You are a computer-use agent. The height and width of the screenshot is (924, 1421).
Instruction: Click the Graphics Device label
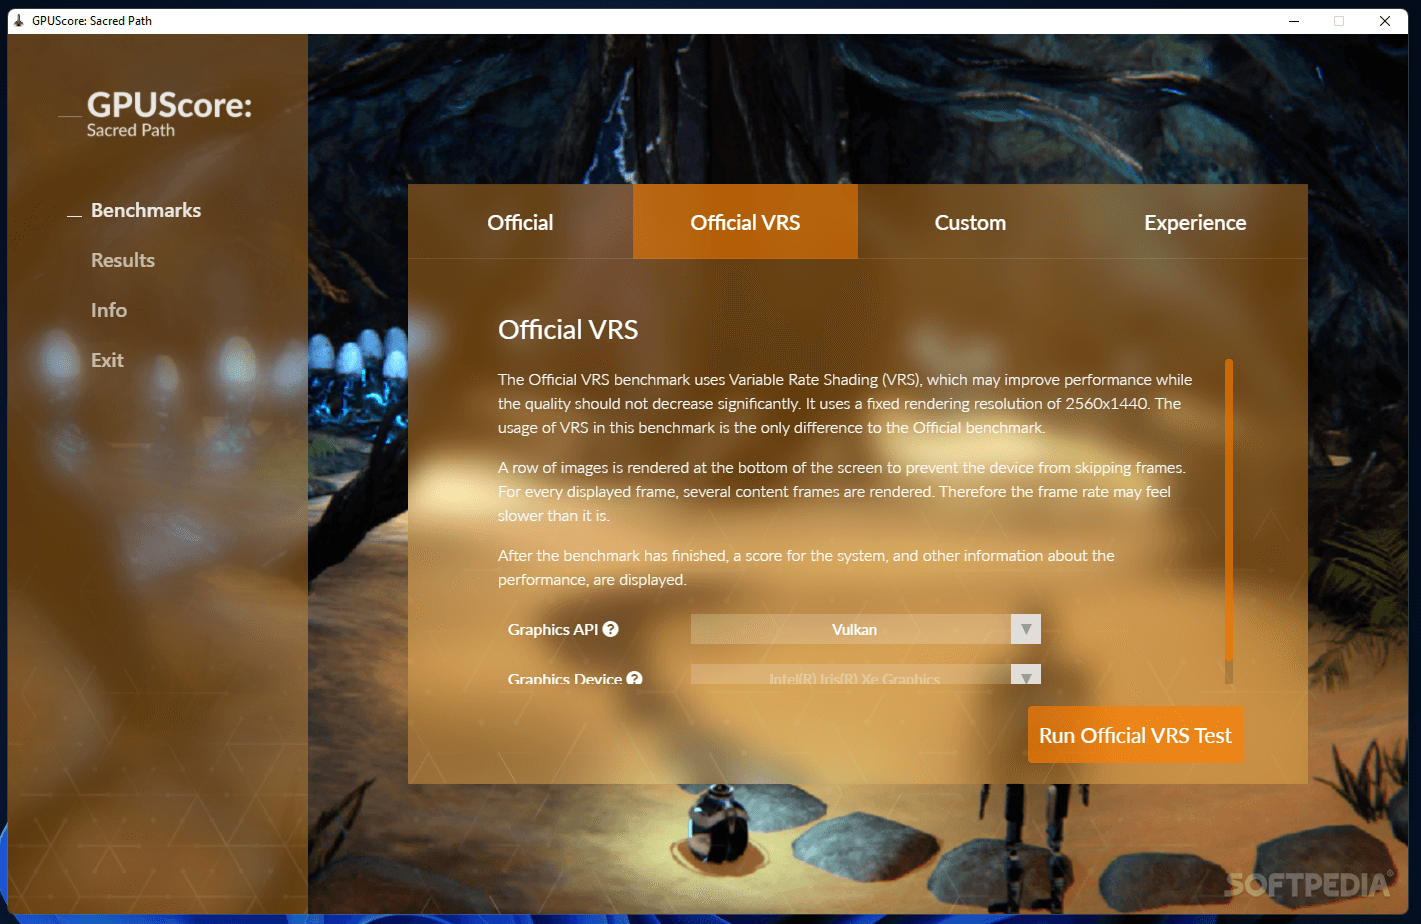click(x=565, y=678)
